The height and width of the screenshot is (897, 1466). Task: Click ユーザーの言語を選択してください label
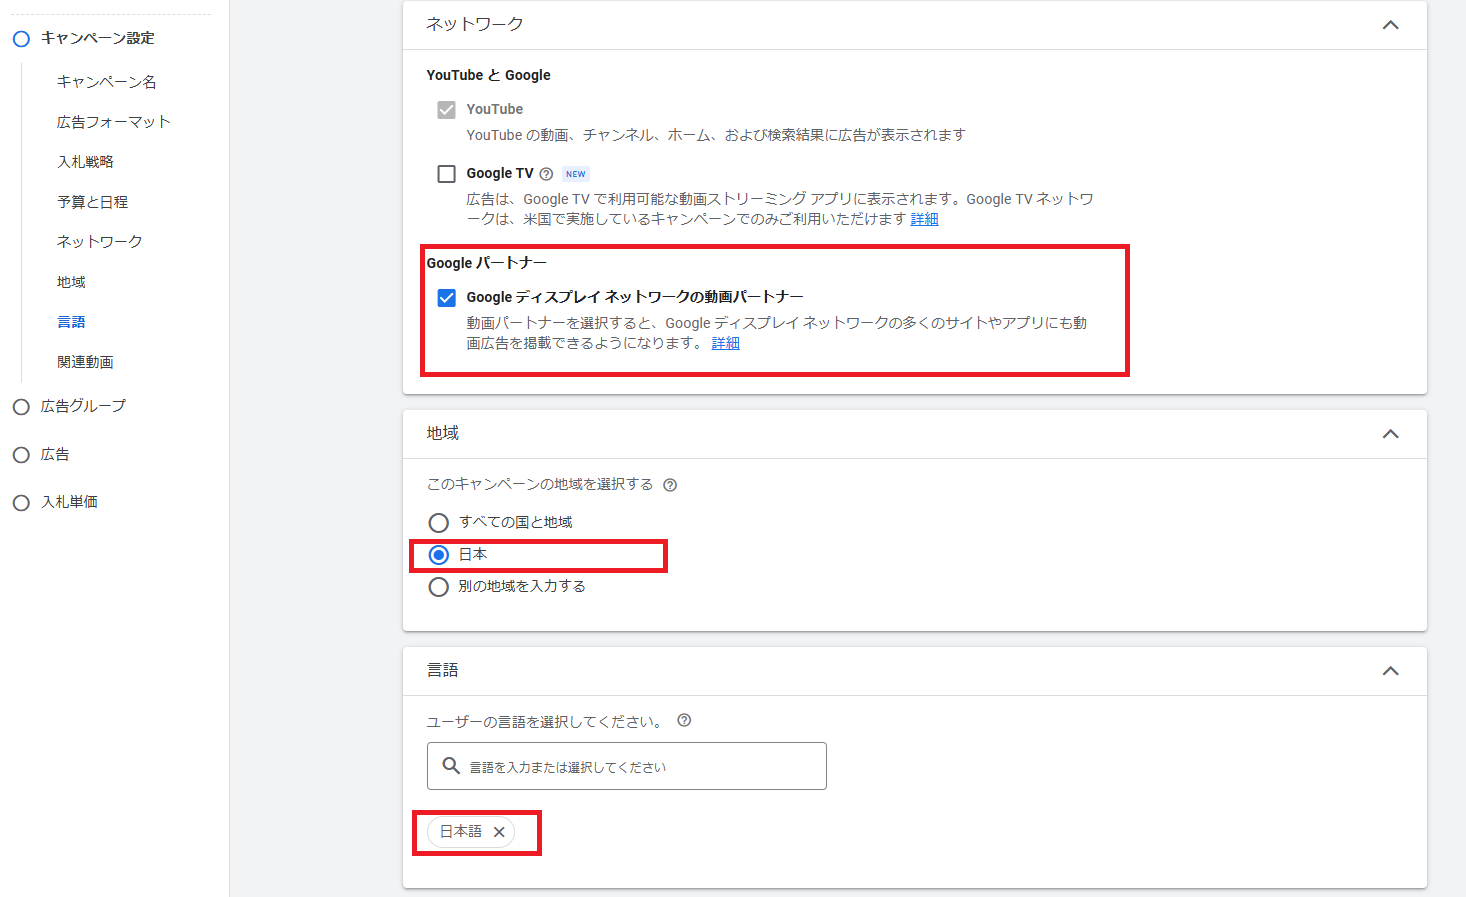tap(544, 721)
